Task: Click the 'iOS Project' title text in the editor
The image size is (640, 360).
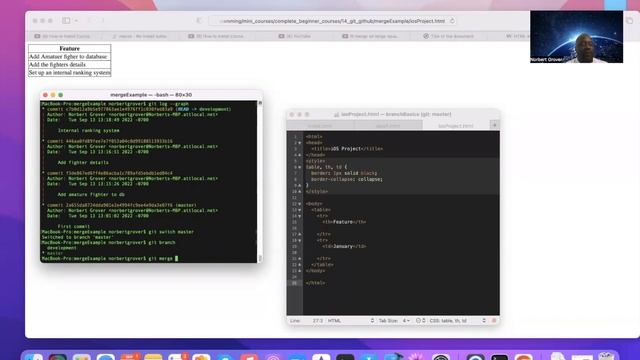Action: tap(346, 149)
